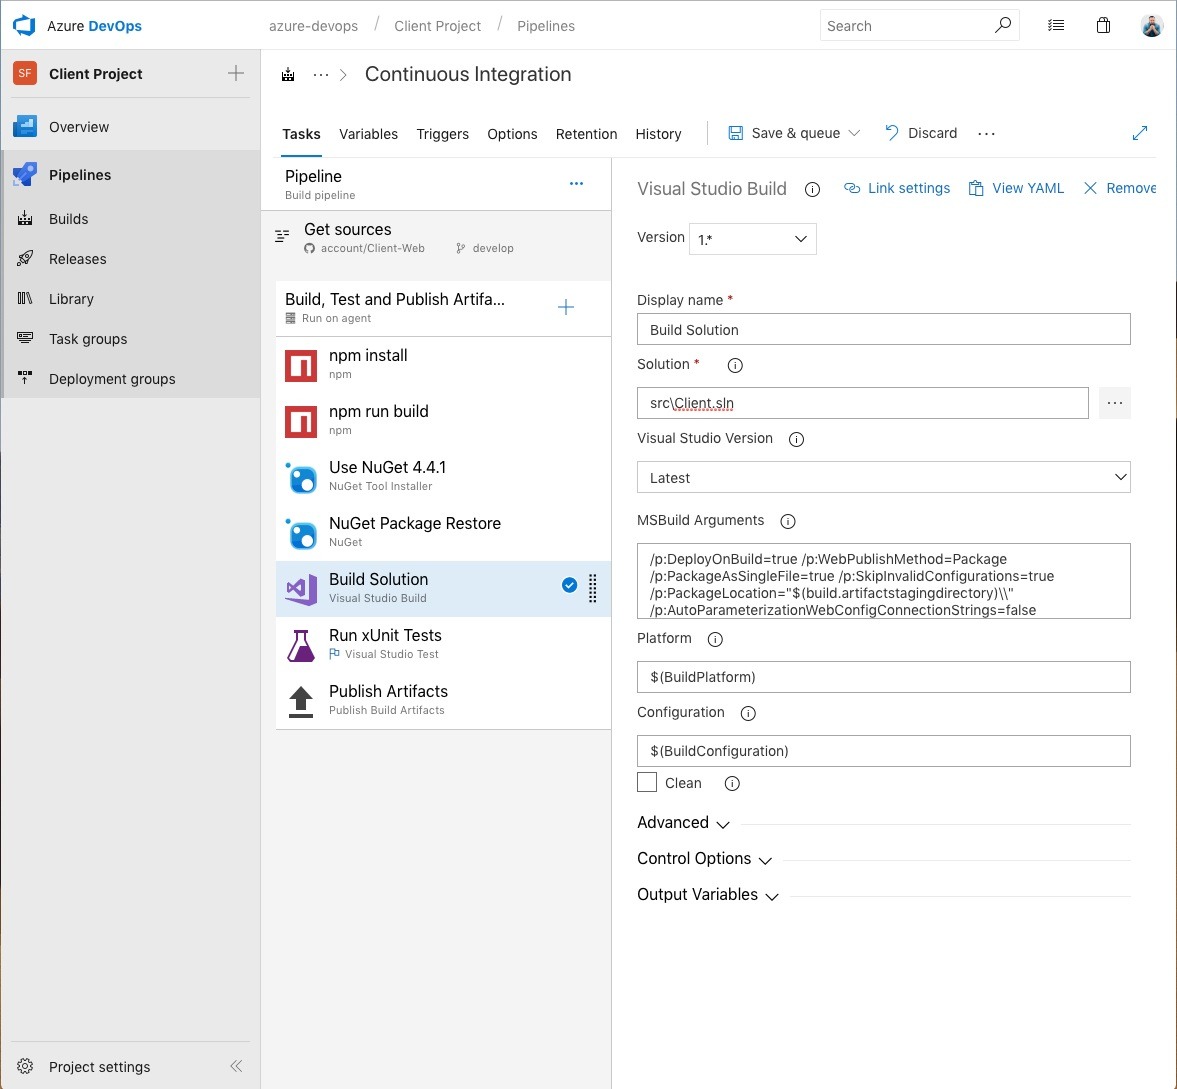The height and width of the screenshot is (1089, 1177).
Task: Switch to the Variables tab
Action: point(368,134)
